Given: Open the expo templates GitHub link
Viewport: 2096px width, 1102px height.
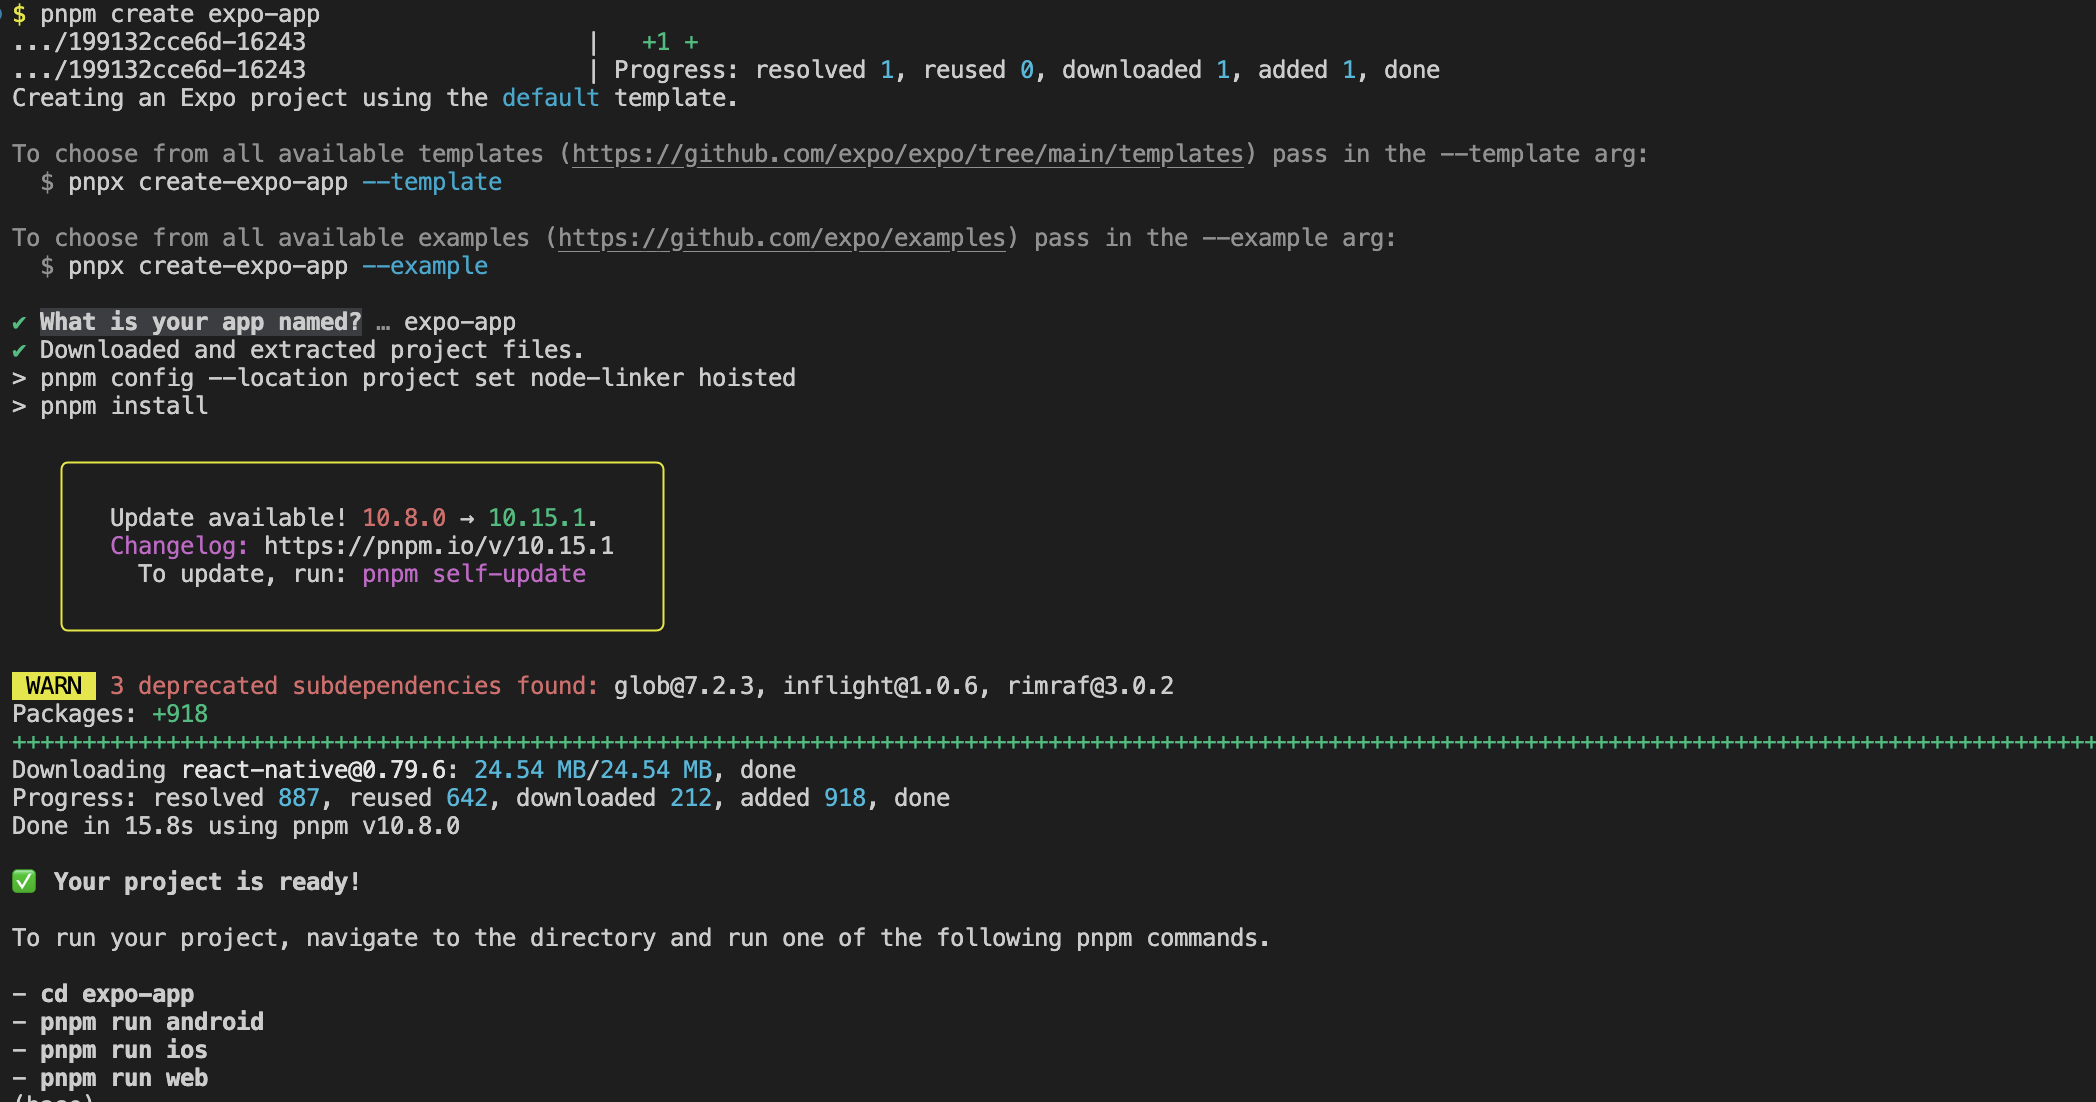Looking at the screenshot, I should pos(908,154).
